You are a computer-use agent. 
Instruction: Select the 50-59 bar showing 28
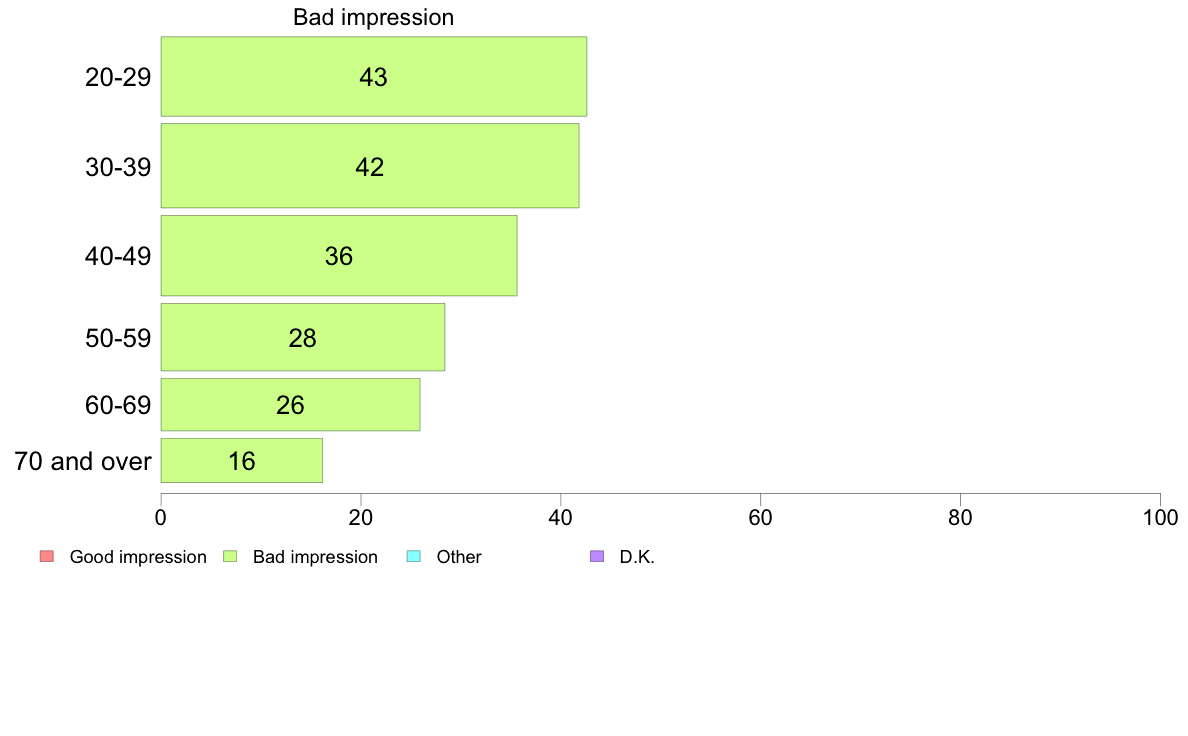pos(302,337)
